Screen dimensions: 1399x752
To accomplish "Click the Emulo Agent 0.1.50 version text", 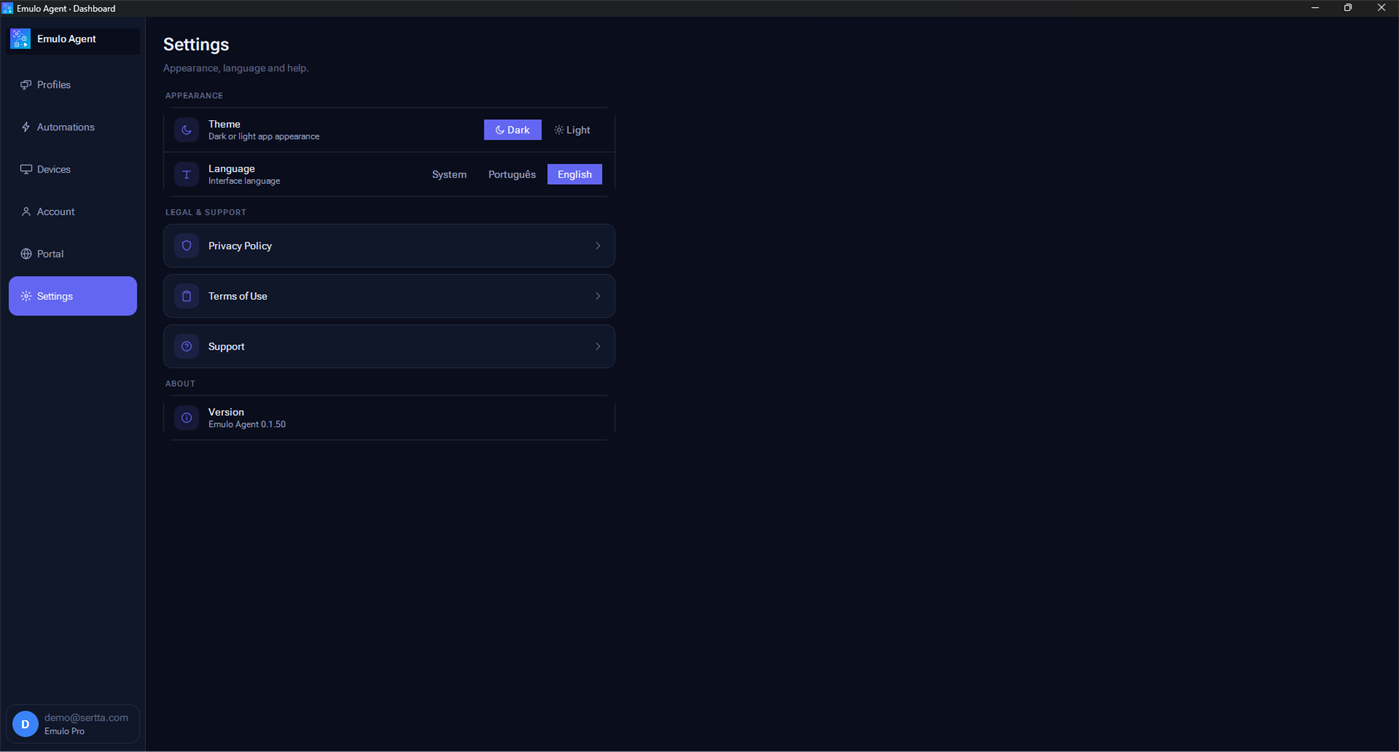I will tap(247, 424).
